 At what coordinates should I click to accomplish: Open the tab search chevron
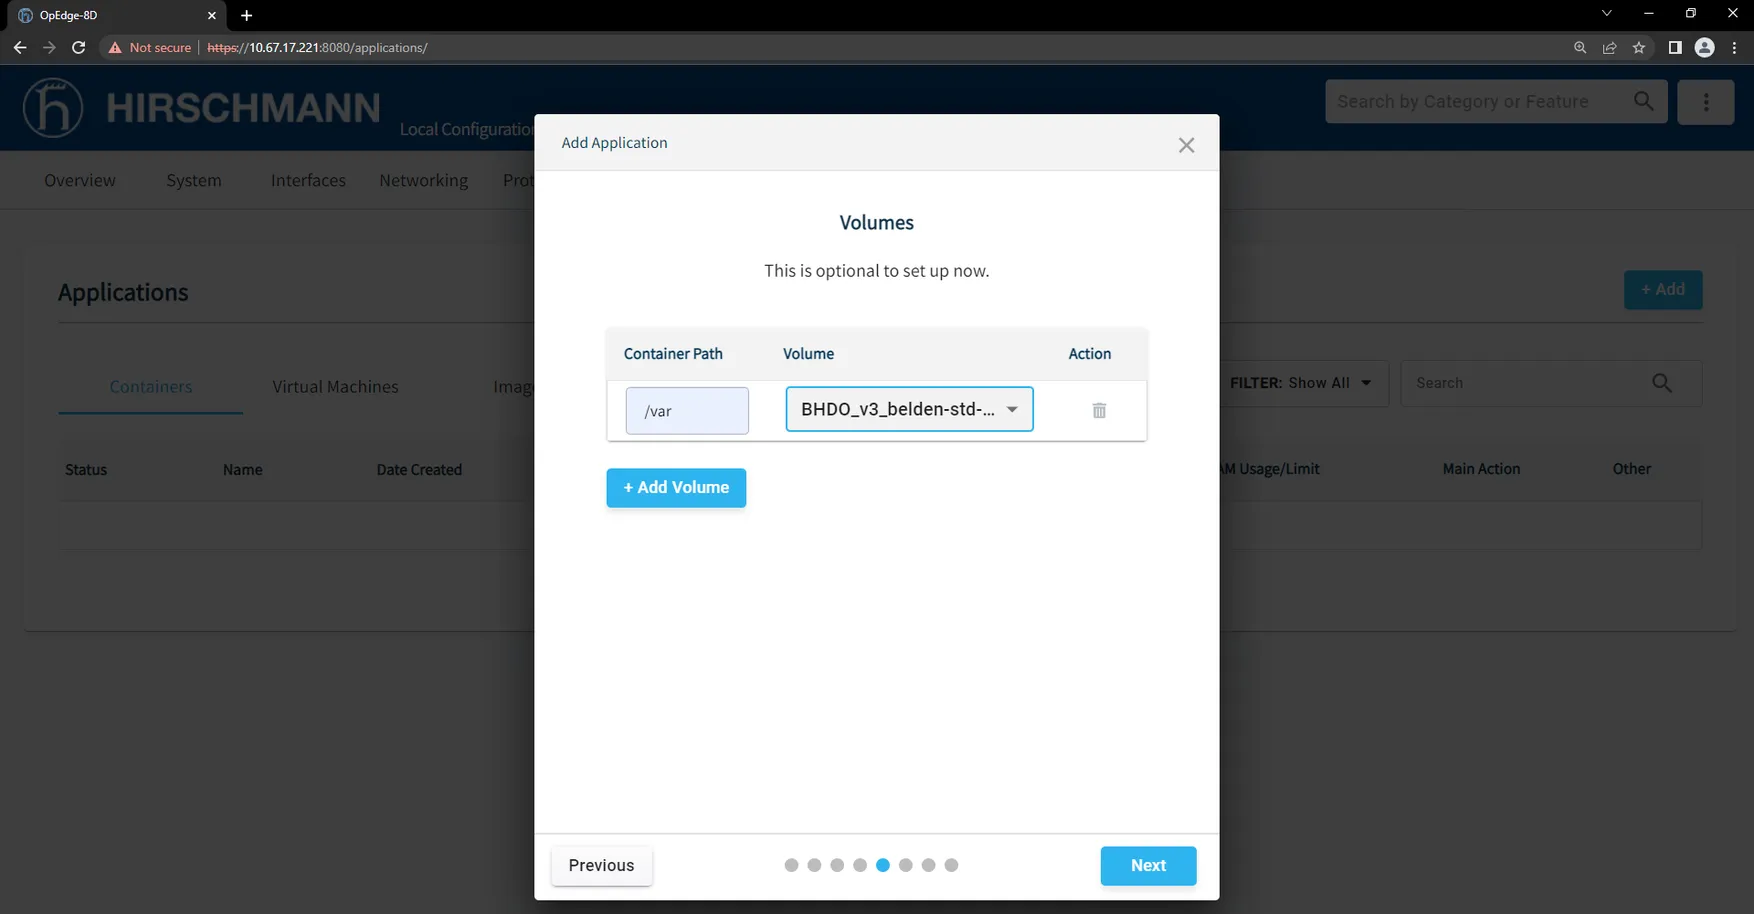pyautogui.click(x=1606, y=13)
